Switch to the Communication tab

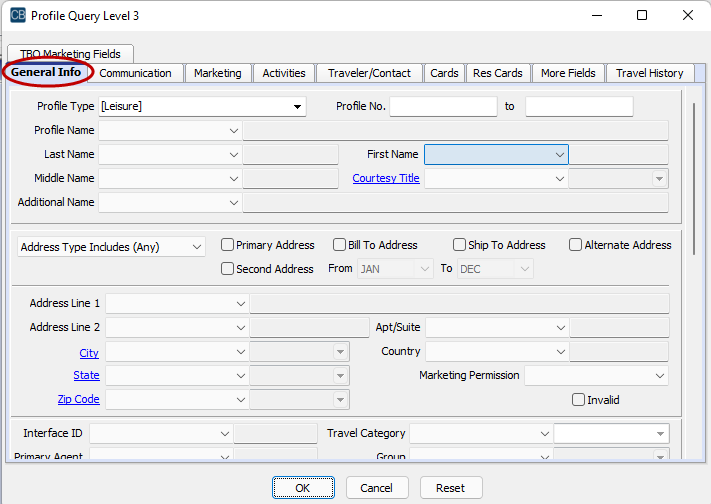click(136, 73)
